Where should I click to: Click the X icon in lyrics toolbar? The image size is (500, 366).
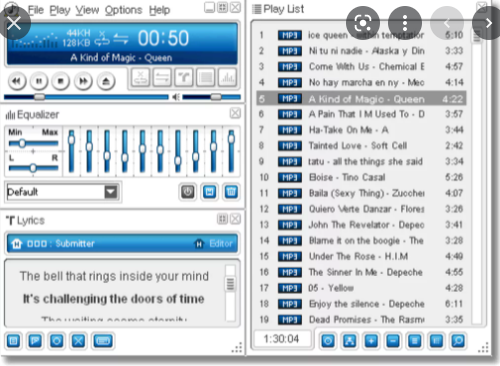pos(78,341)
